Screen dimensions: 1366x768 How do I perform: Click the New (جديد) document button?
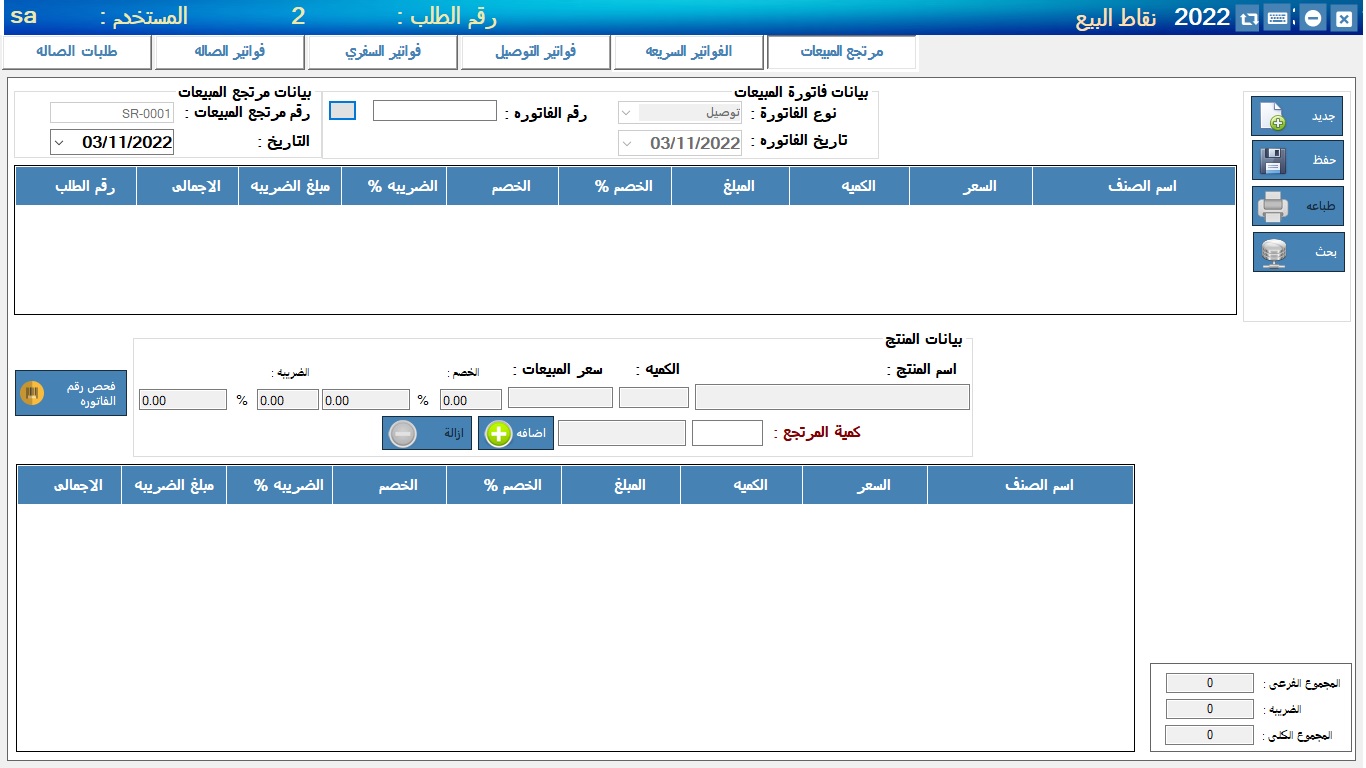(1297, 116)
